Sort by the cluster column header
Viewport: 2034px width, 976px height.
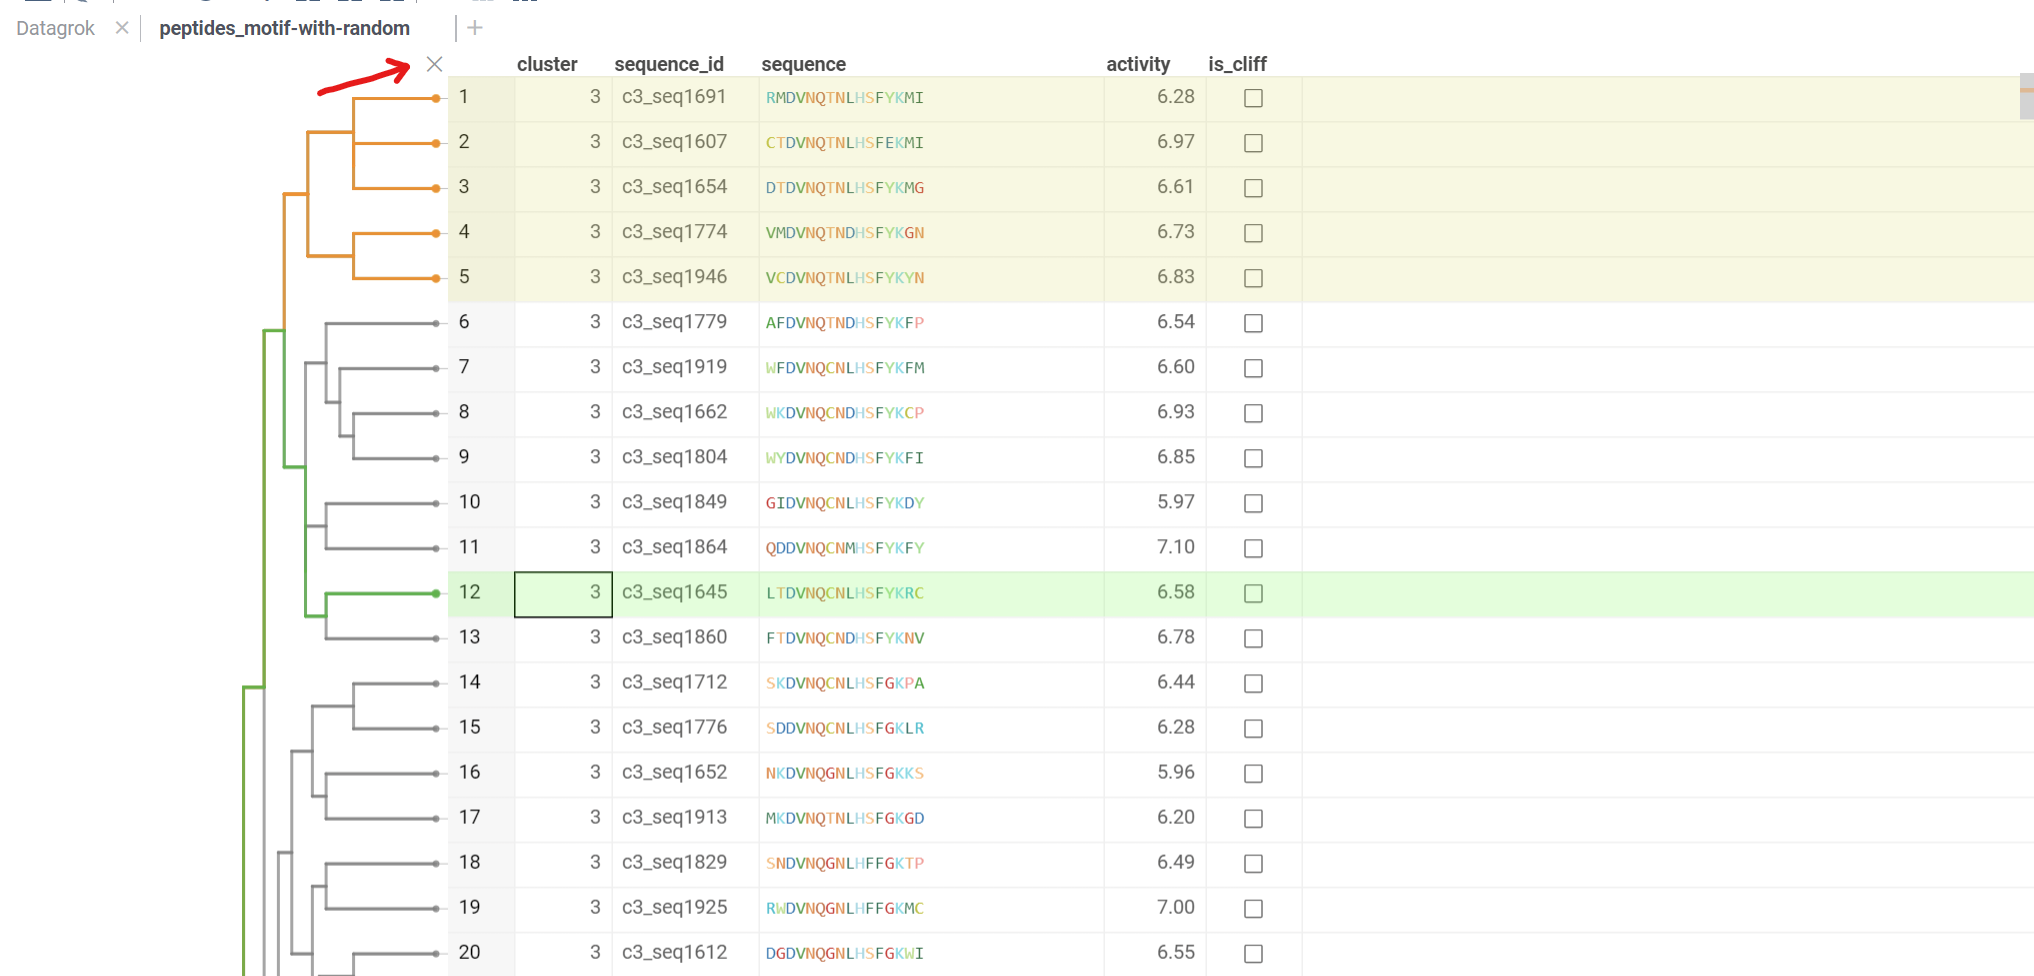[x=547, y=64]
